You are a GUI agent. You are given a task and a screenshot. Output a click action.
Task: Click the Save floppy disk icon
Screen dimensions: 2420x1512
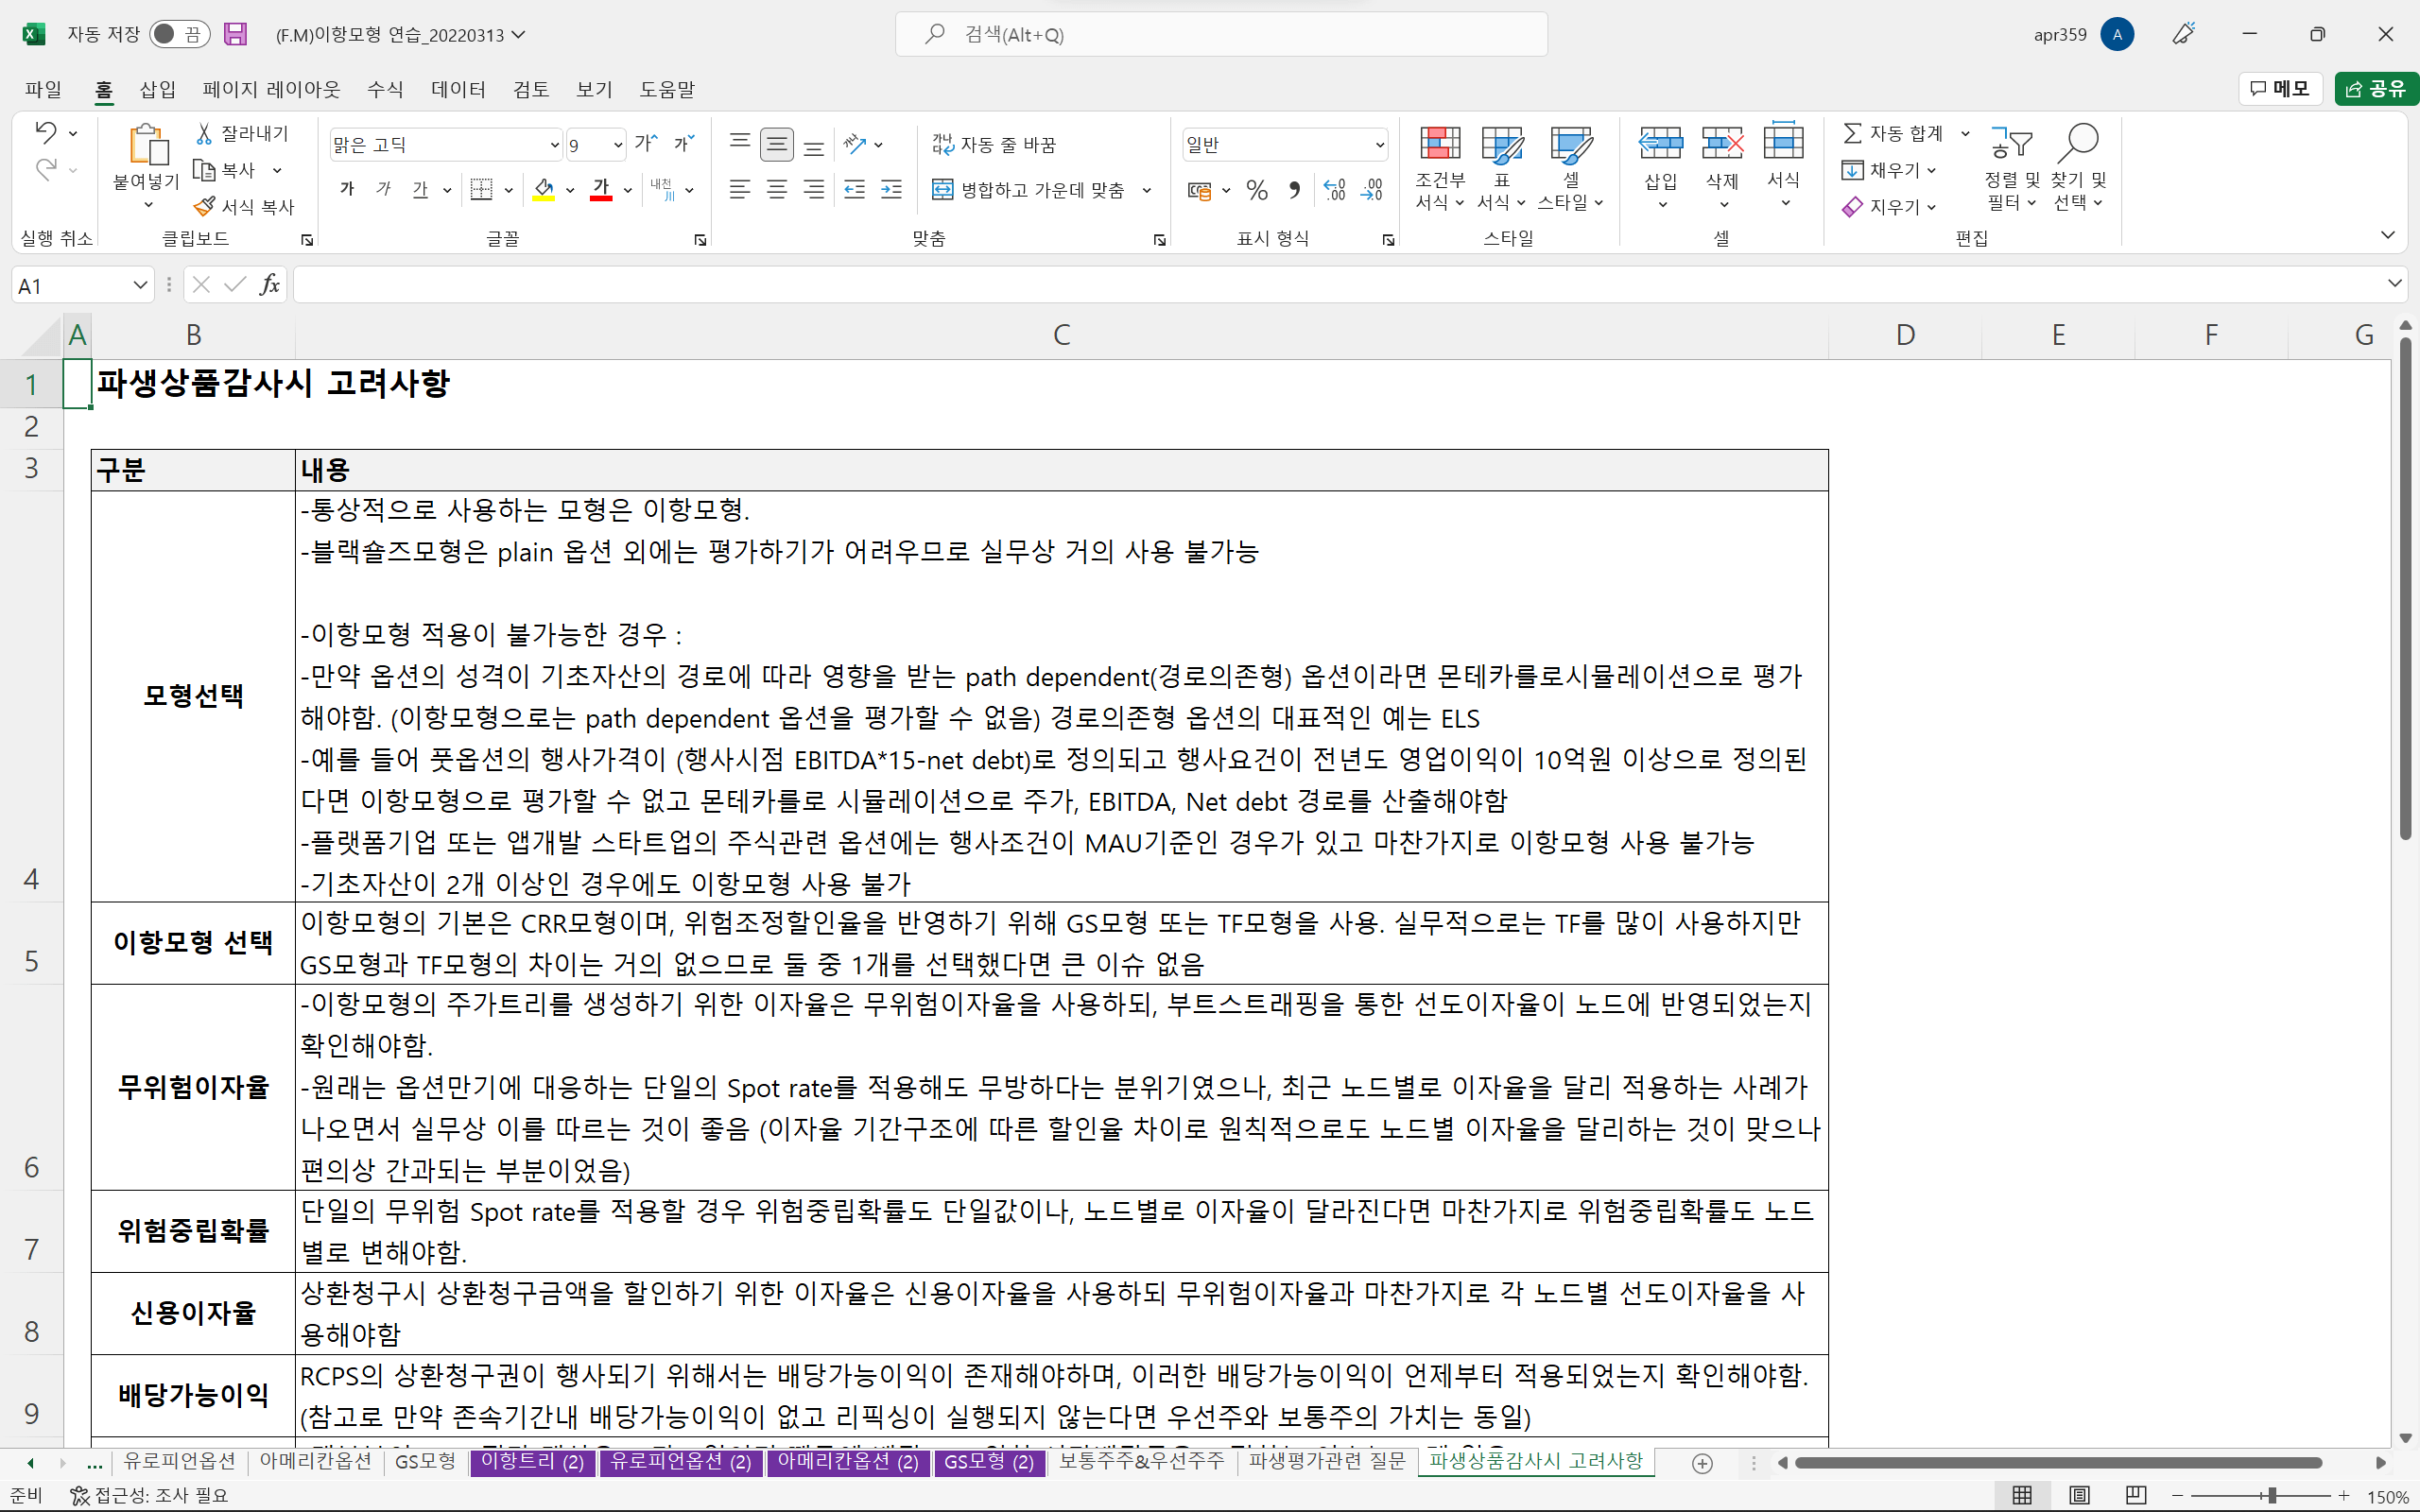[235, 34]
